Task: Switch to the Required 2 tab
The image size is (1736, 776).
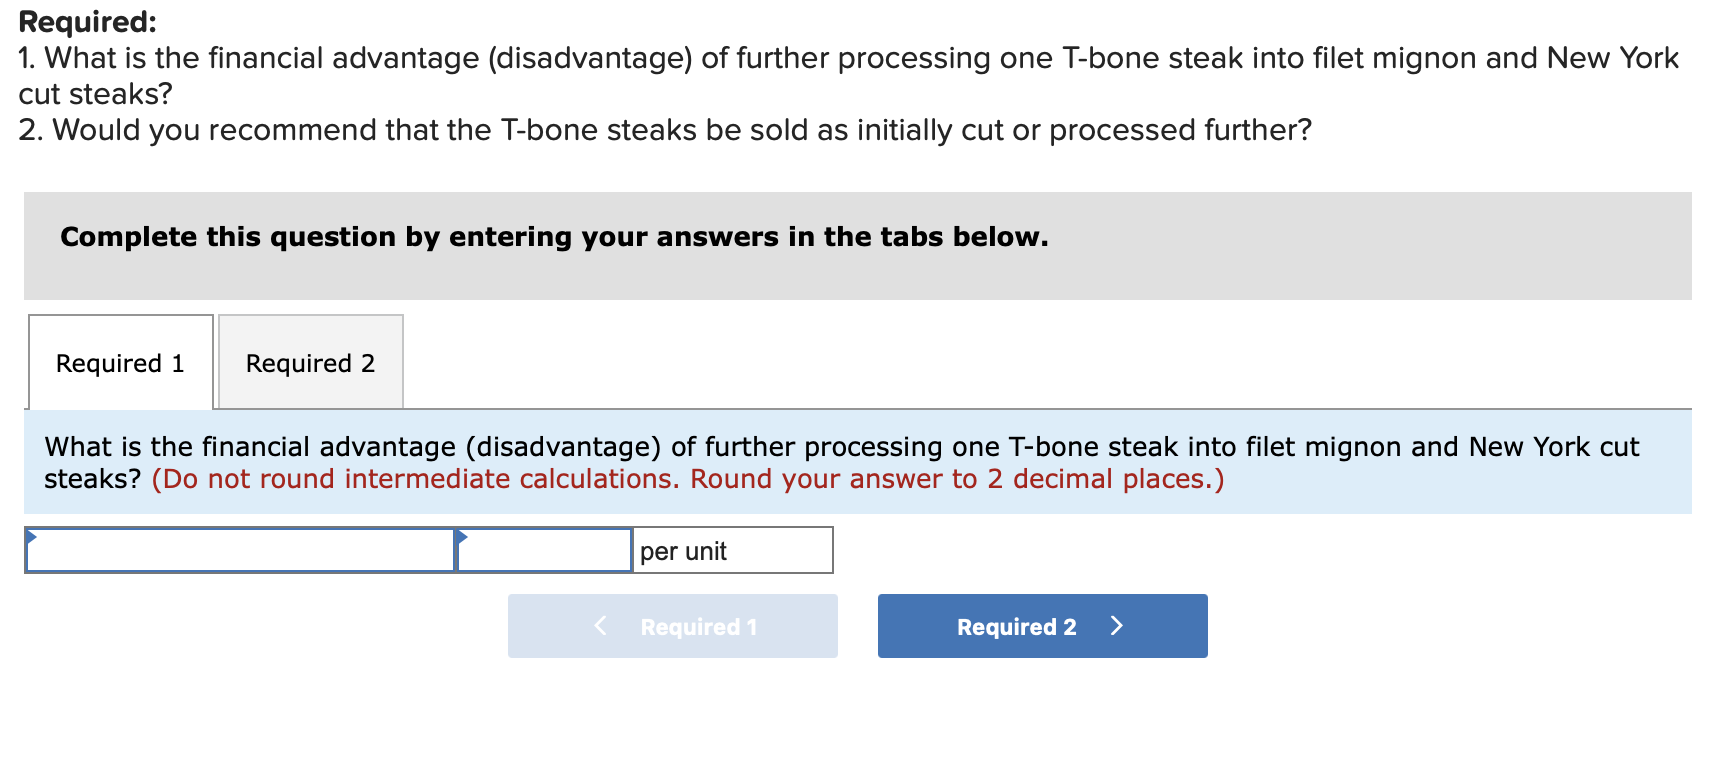Action: 310,363
